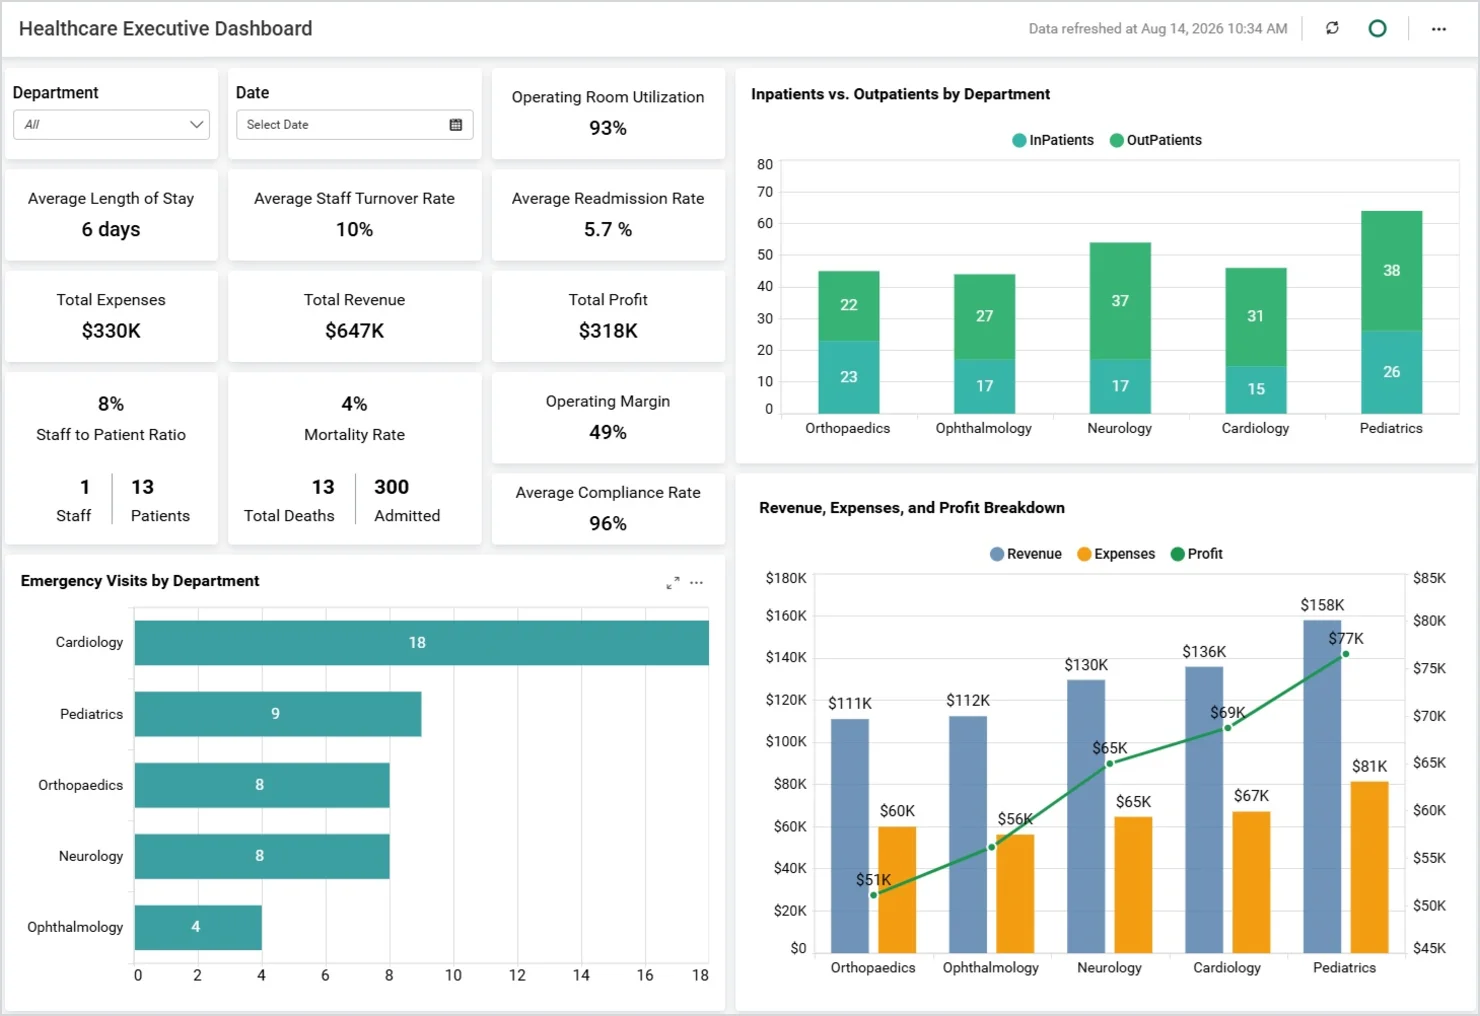Click the 13 Patients figure
Screen dimensions: 1480x1016
tap(143, 487)
